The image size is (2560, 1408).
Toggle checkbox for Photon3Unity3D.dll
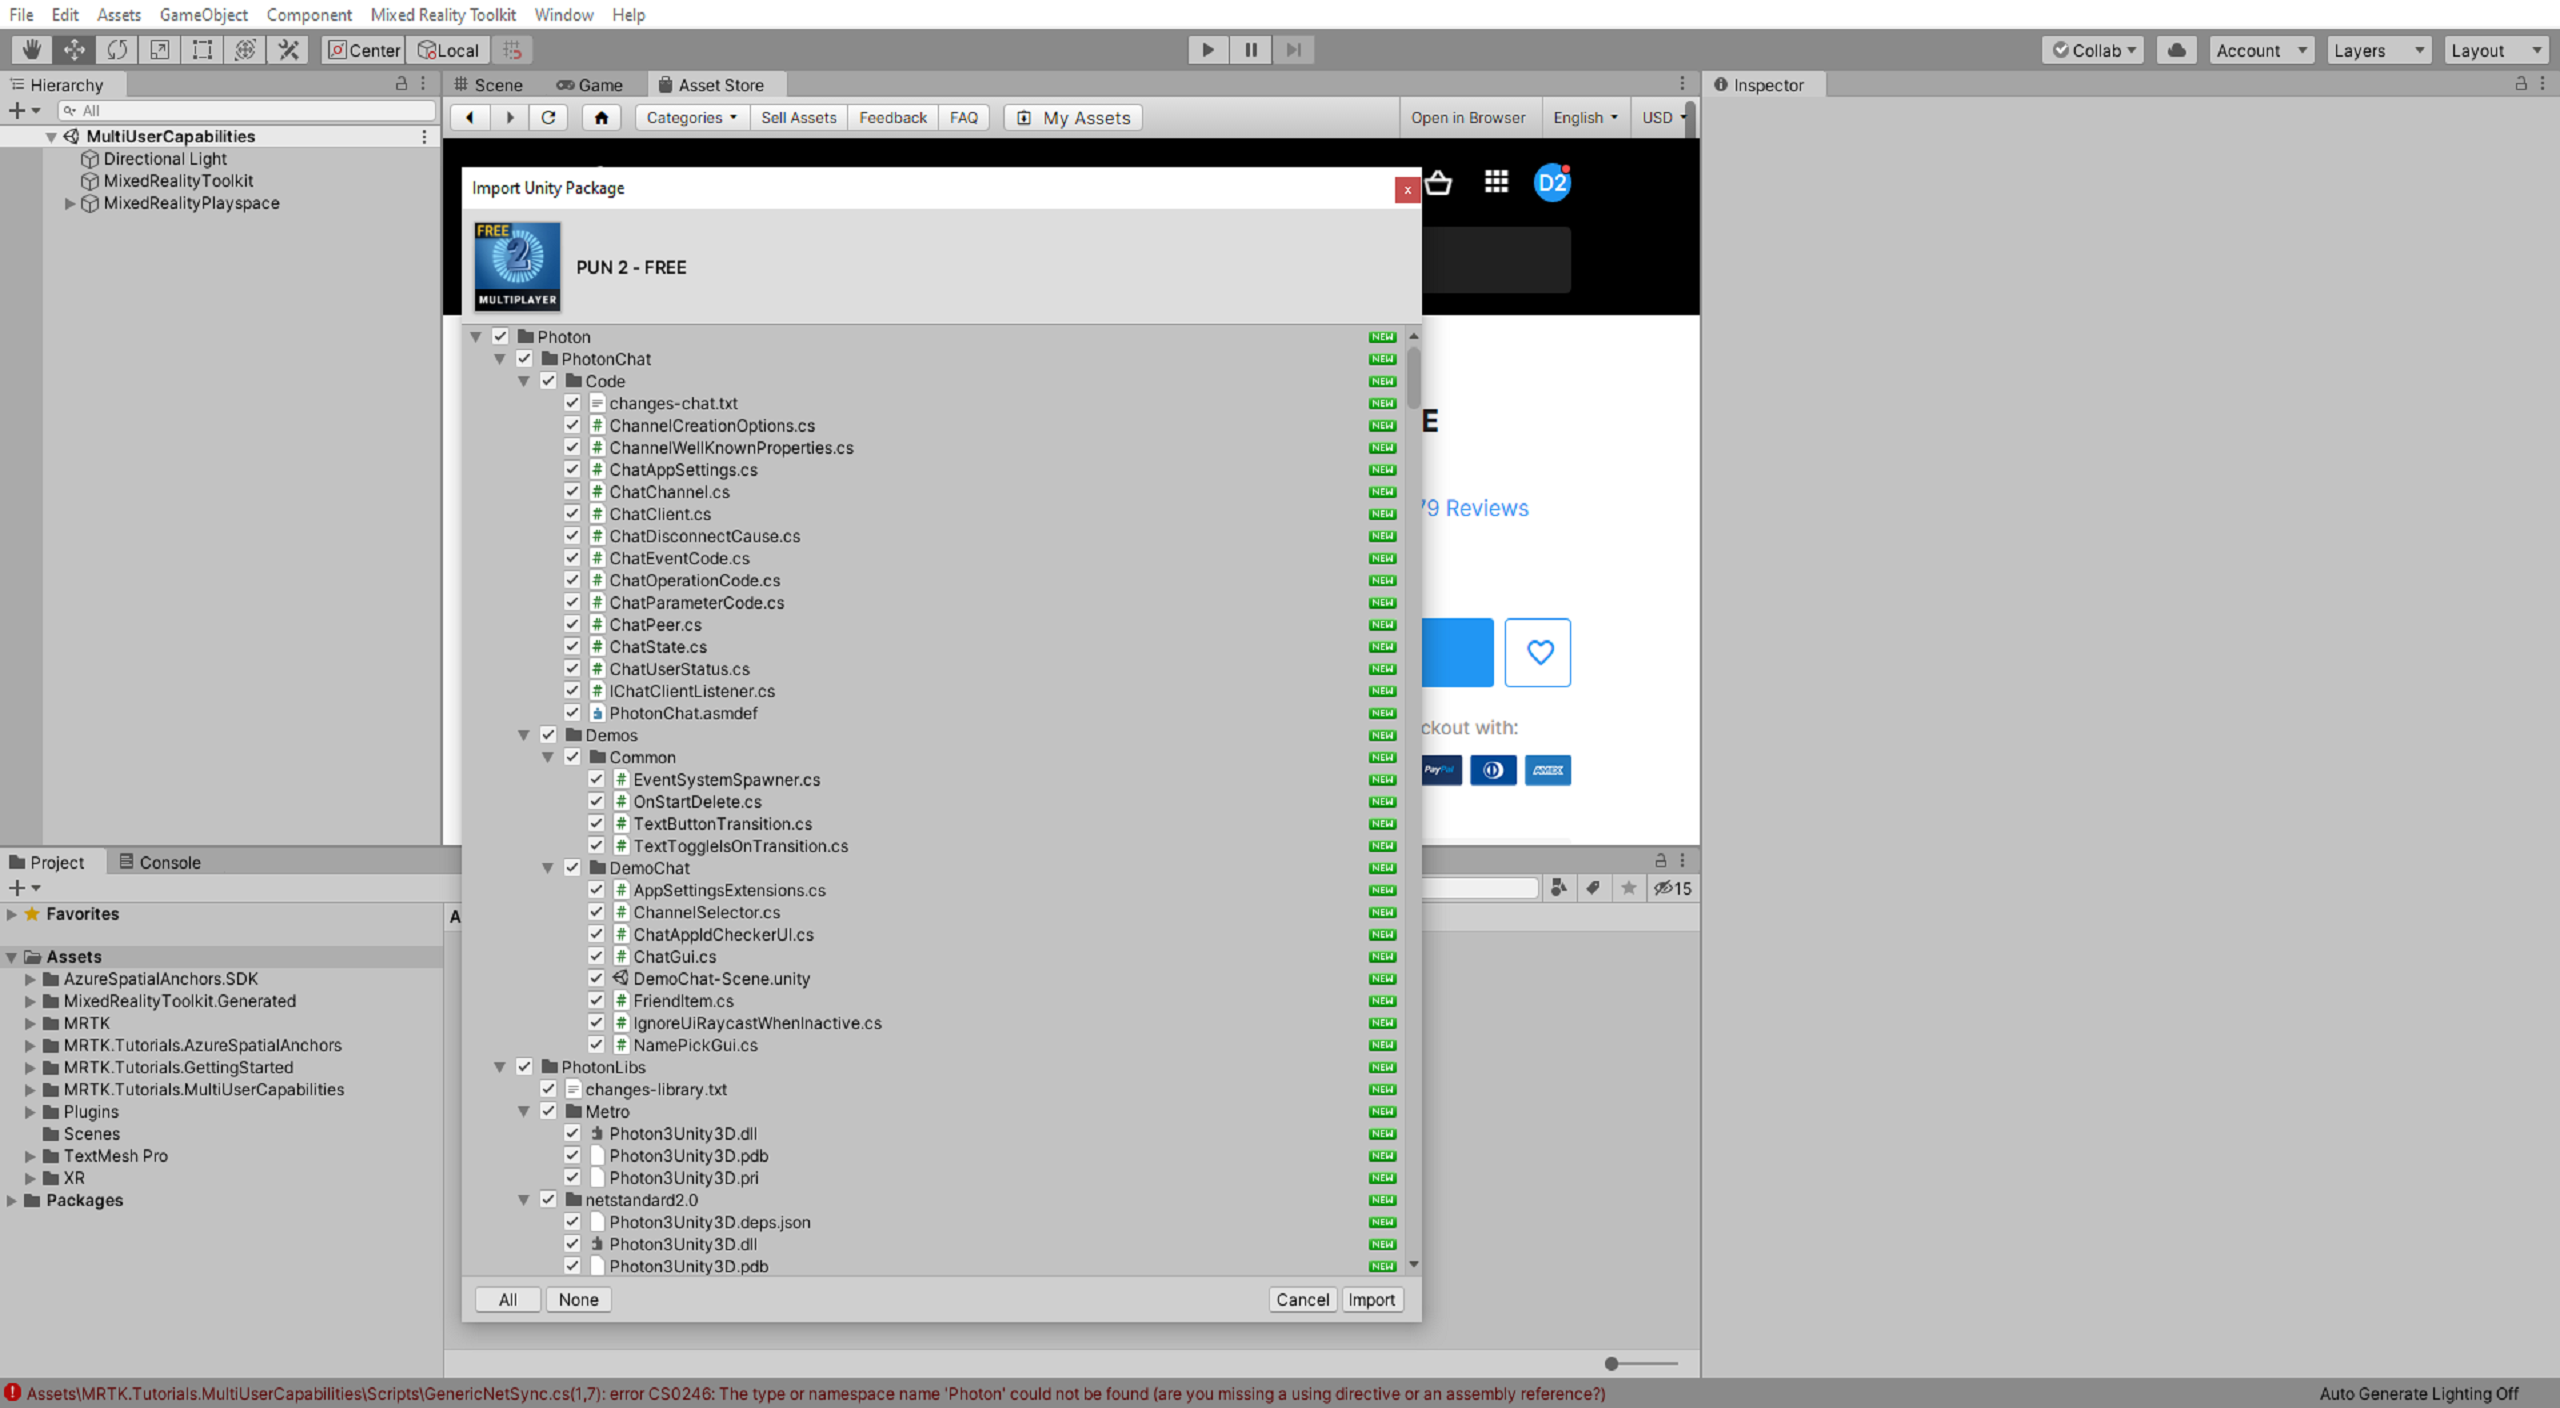[572, 1132]
